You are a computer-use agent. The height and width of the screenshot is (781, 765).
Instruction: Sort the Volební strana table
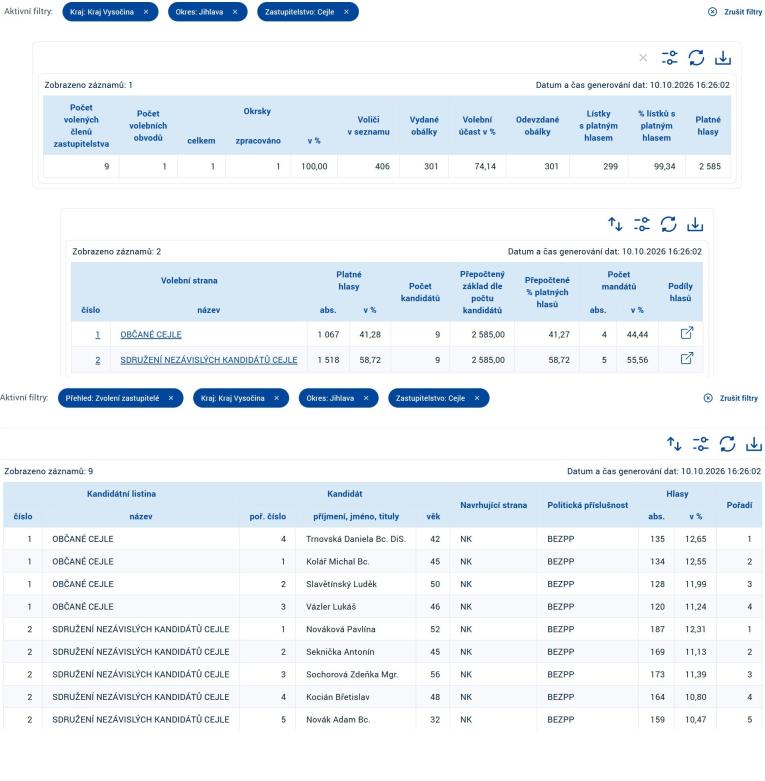click(x=615, y=225)
